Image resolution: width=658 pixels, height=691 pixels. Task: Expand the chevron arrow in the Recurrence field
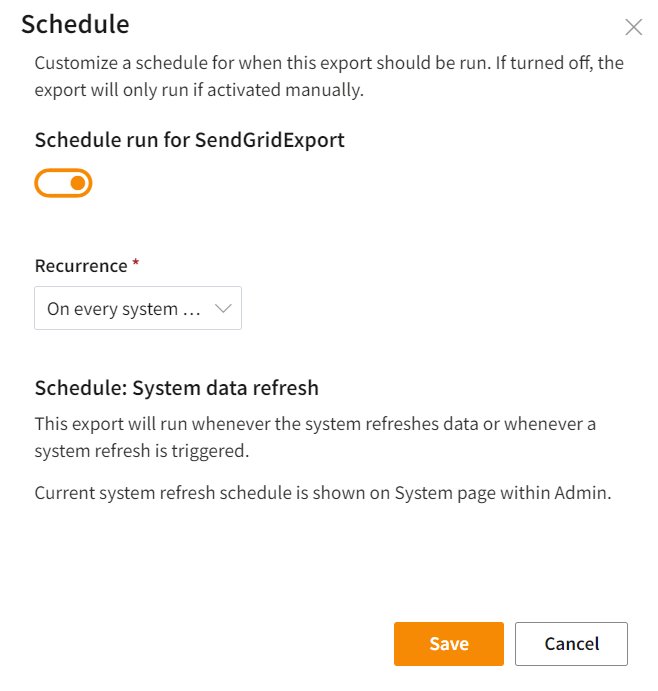(x=223, y=309)
